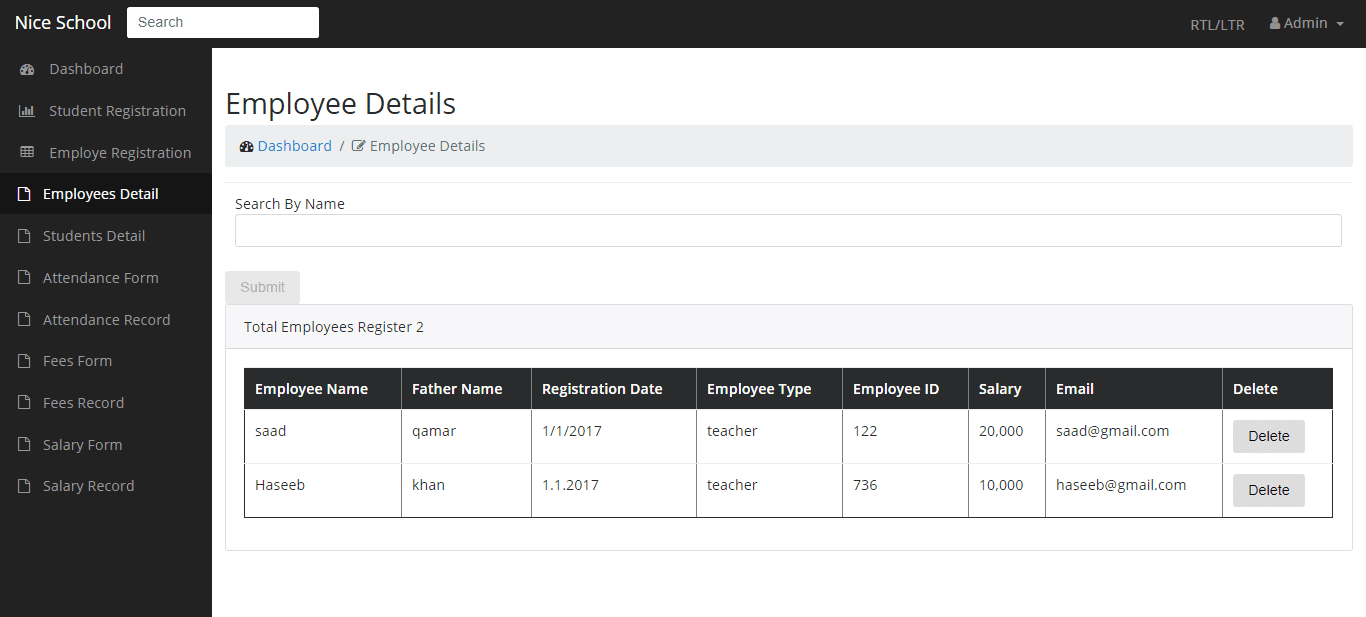This screenshot has width=1366, height=617.
Task: Click the file icon beside Attendance Form
Action: pyautogui.click(x=24, y=278)
